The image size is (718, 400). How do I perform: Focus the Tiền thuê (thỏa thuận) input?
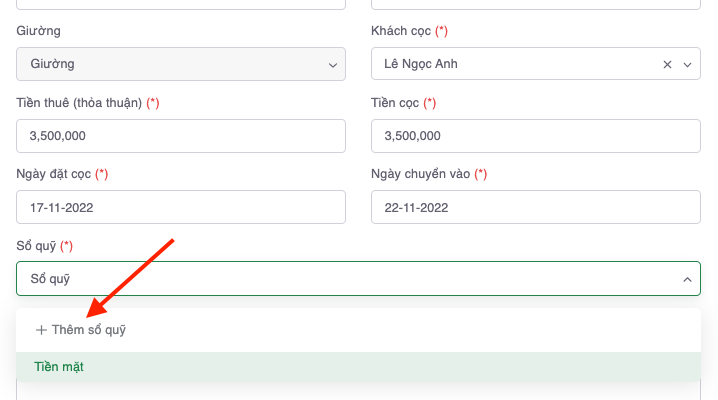coord(181,136)
